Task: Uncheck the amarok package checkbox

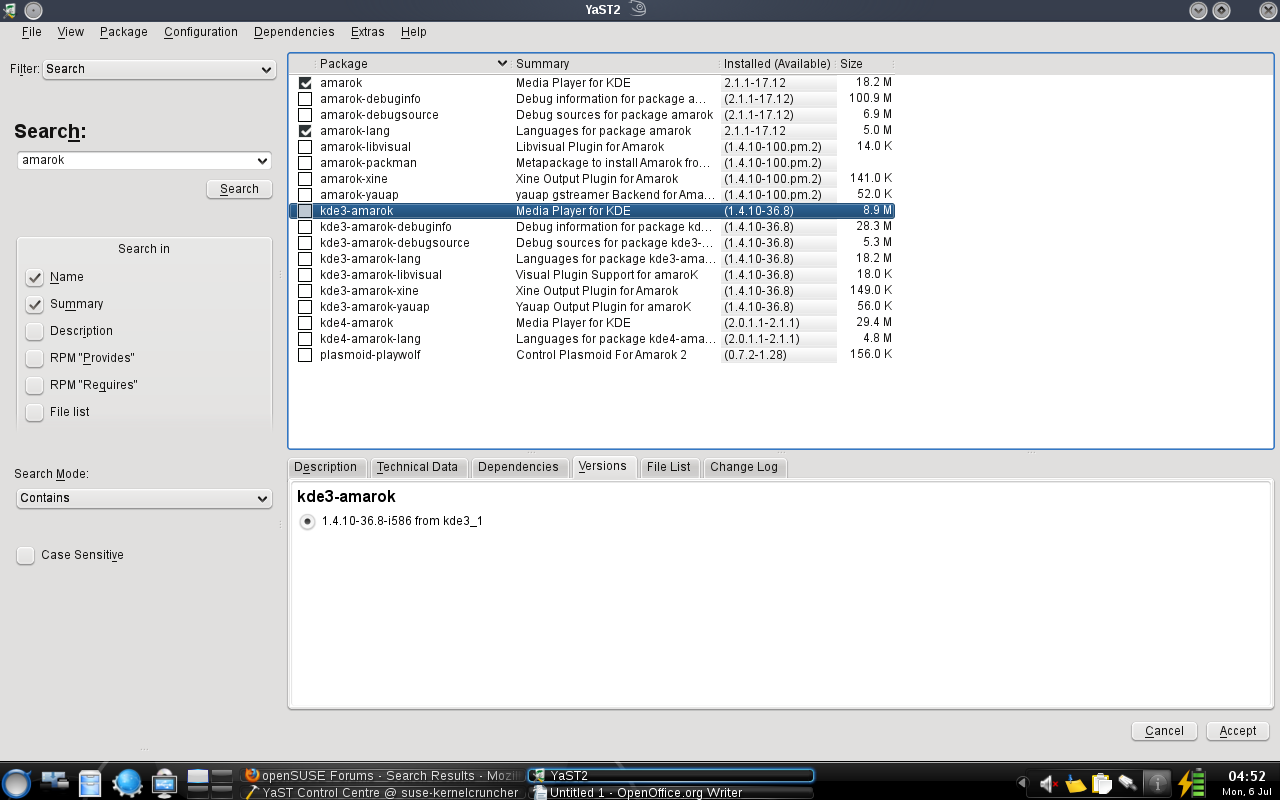Action: 305,83
